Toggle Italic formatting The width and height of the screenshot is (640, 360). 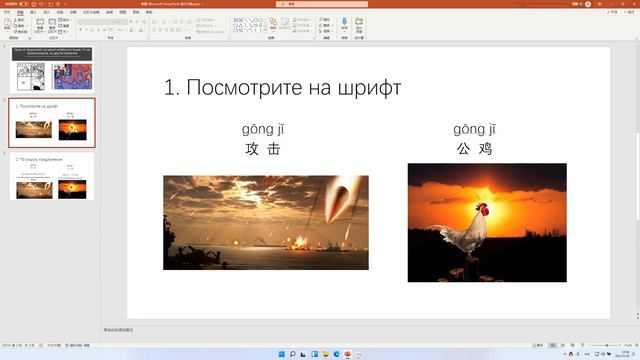(x=86, y=30)
